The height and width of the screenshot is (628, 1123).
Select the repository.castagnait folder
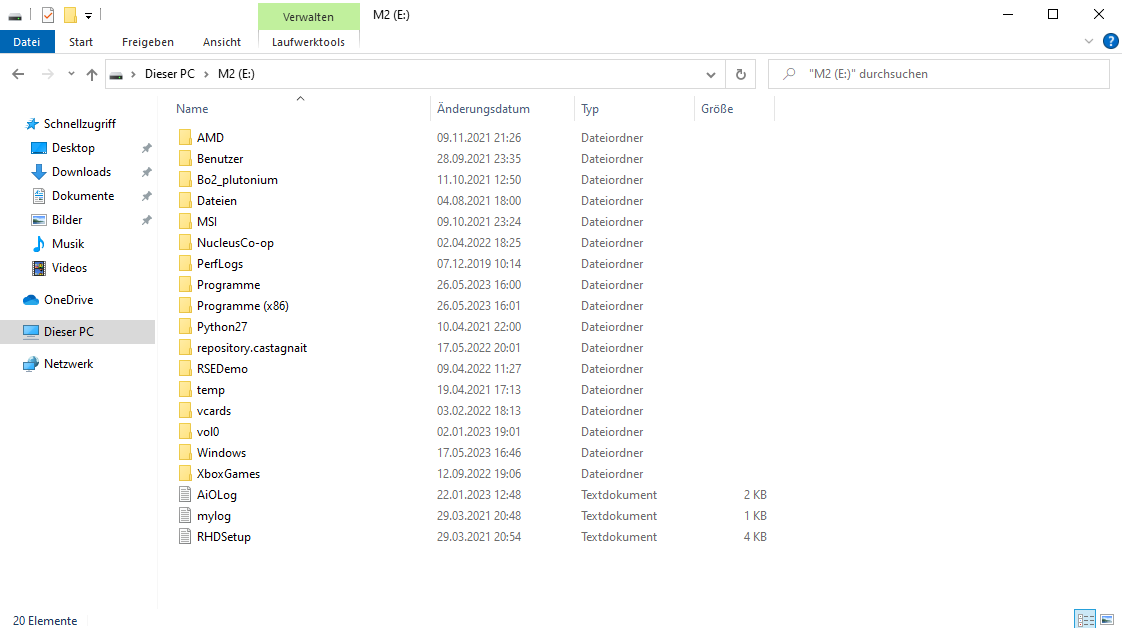[x=251, y=348]
